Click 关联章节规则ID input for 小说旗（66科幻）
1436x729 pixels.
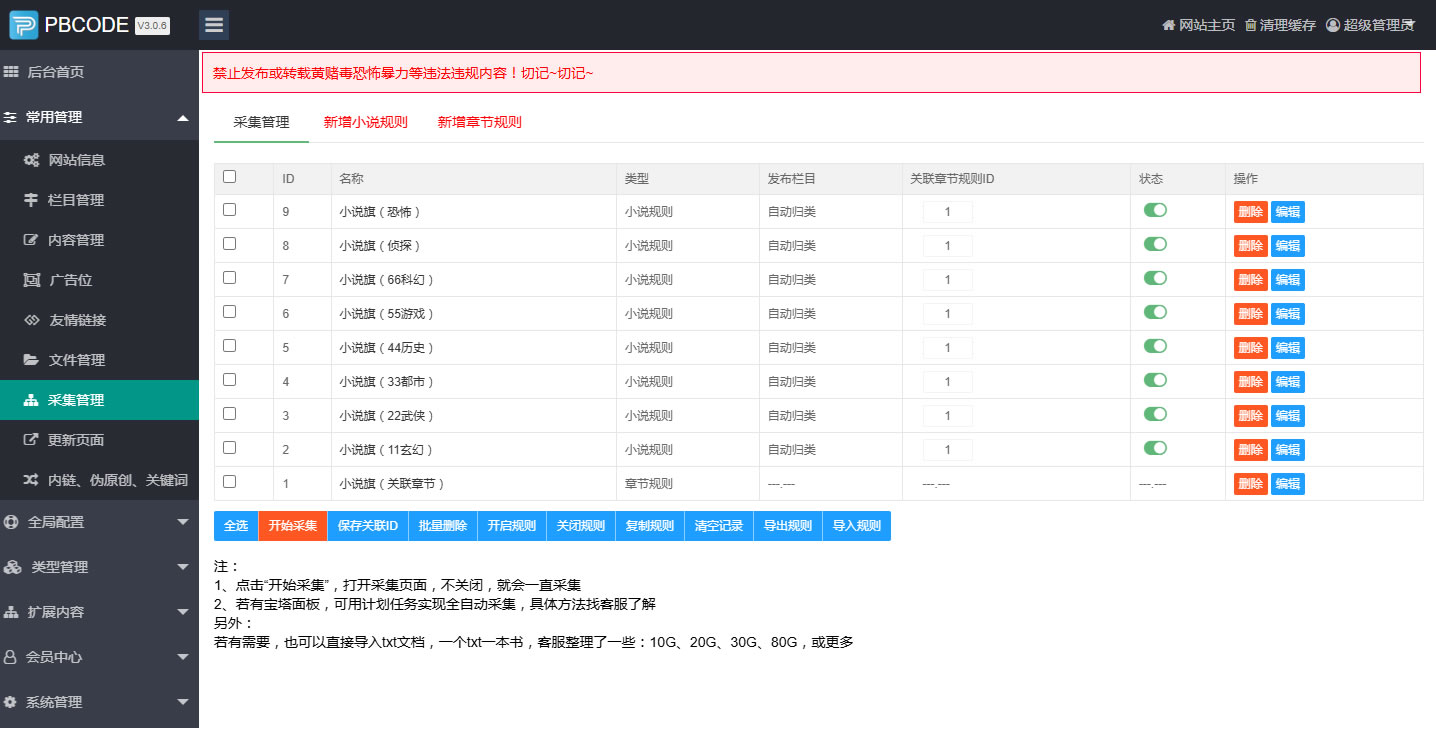click(947, 280)
